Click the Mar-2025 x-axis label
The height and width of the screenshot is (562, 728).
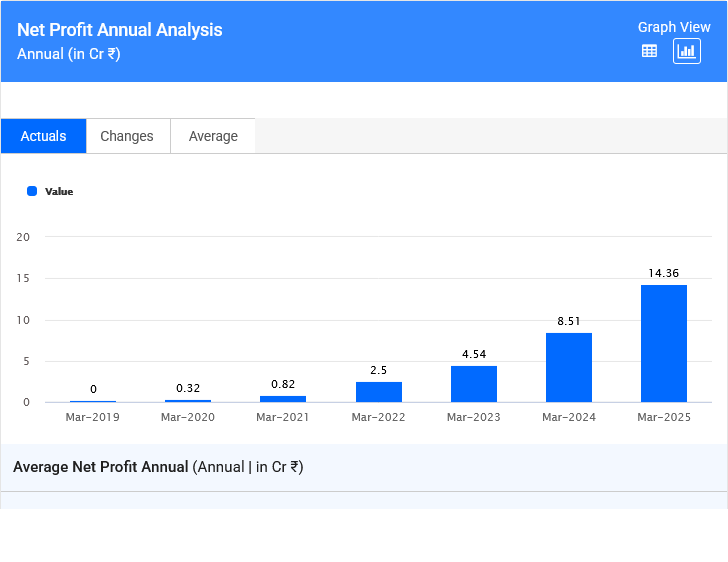click(x=664, y=417)
